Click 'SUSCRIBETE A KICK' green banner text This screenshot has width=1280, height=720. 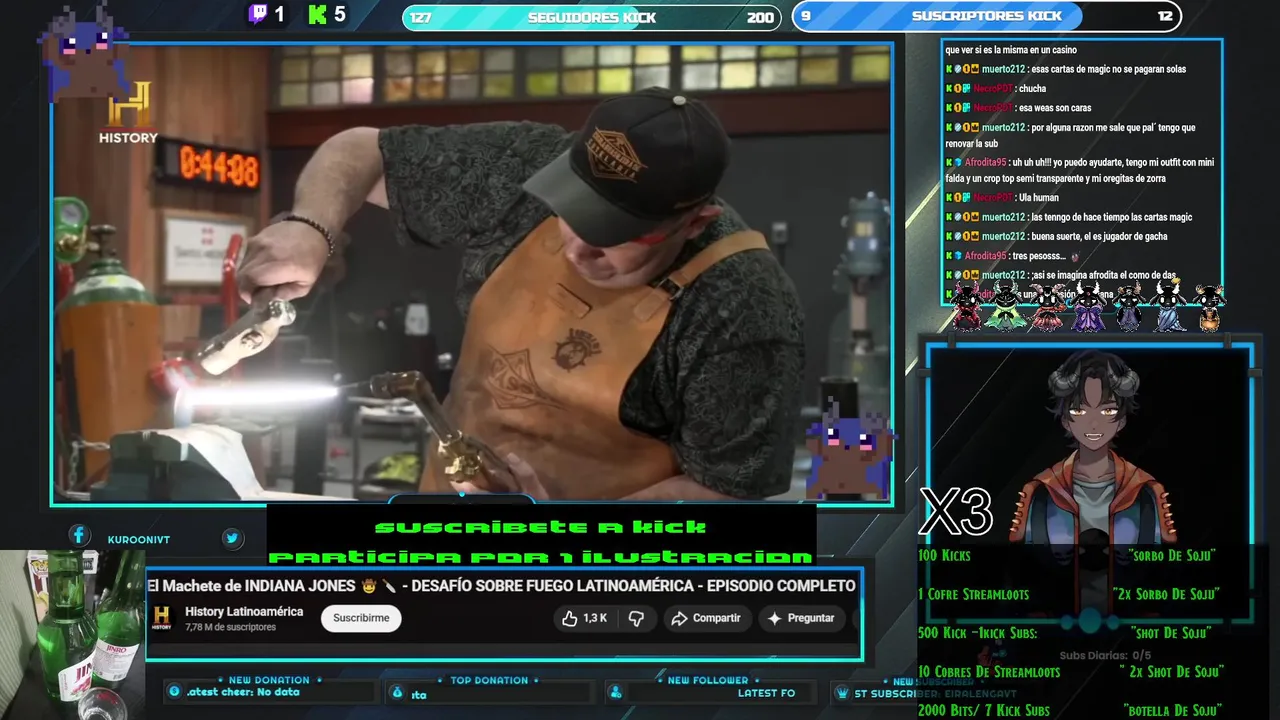[540, 527]
